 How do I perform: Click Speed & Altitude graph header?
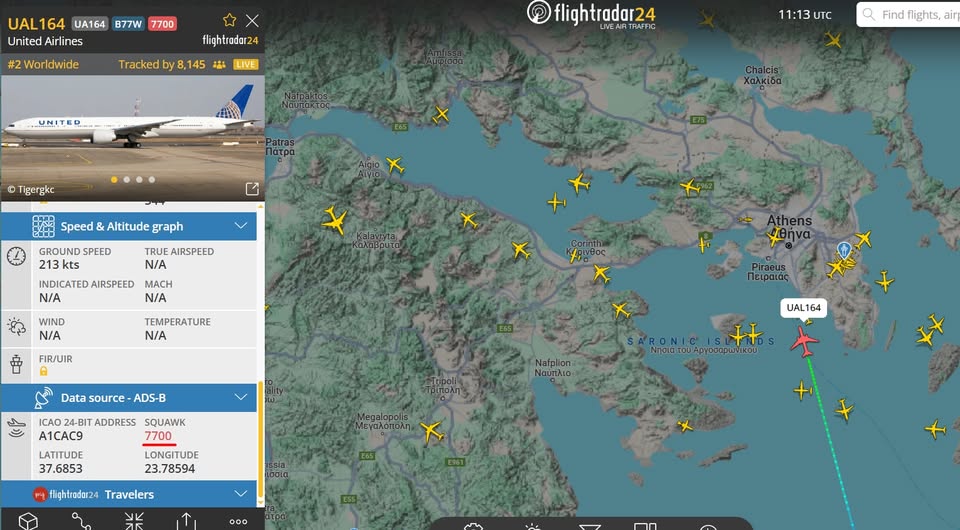pos(129,226)
